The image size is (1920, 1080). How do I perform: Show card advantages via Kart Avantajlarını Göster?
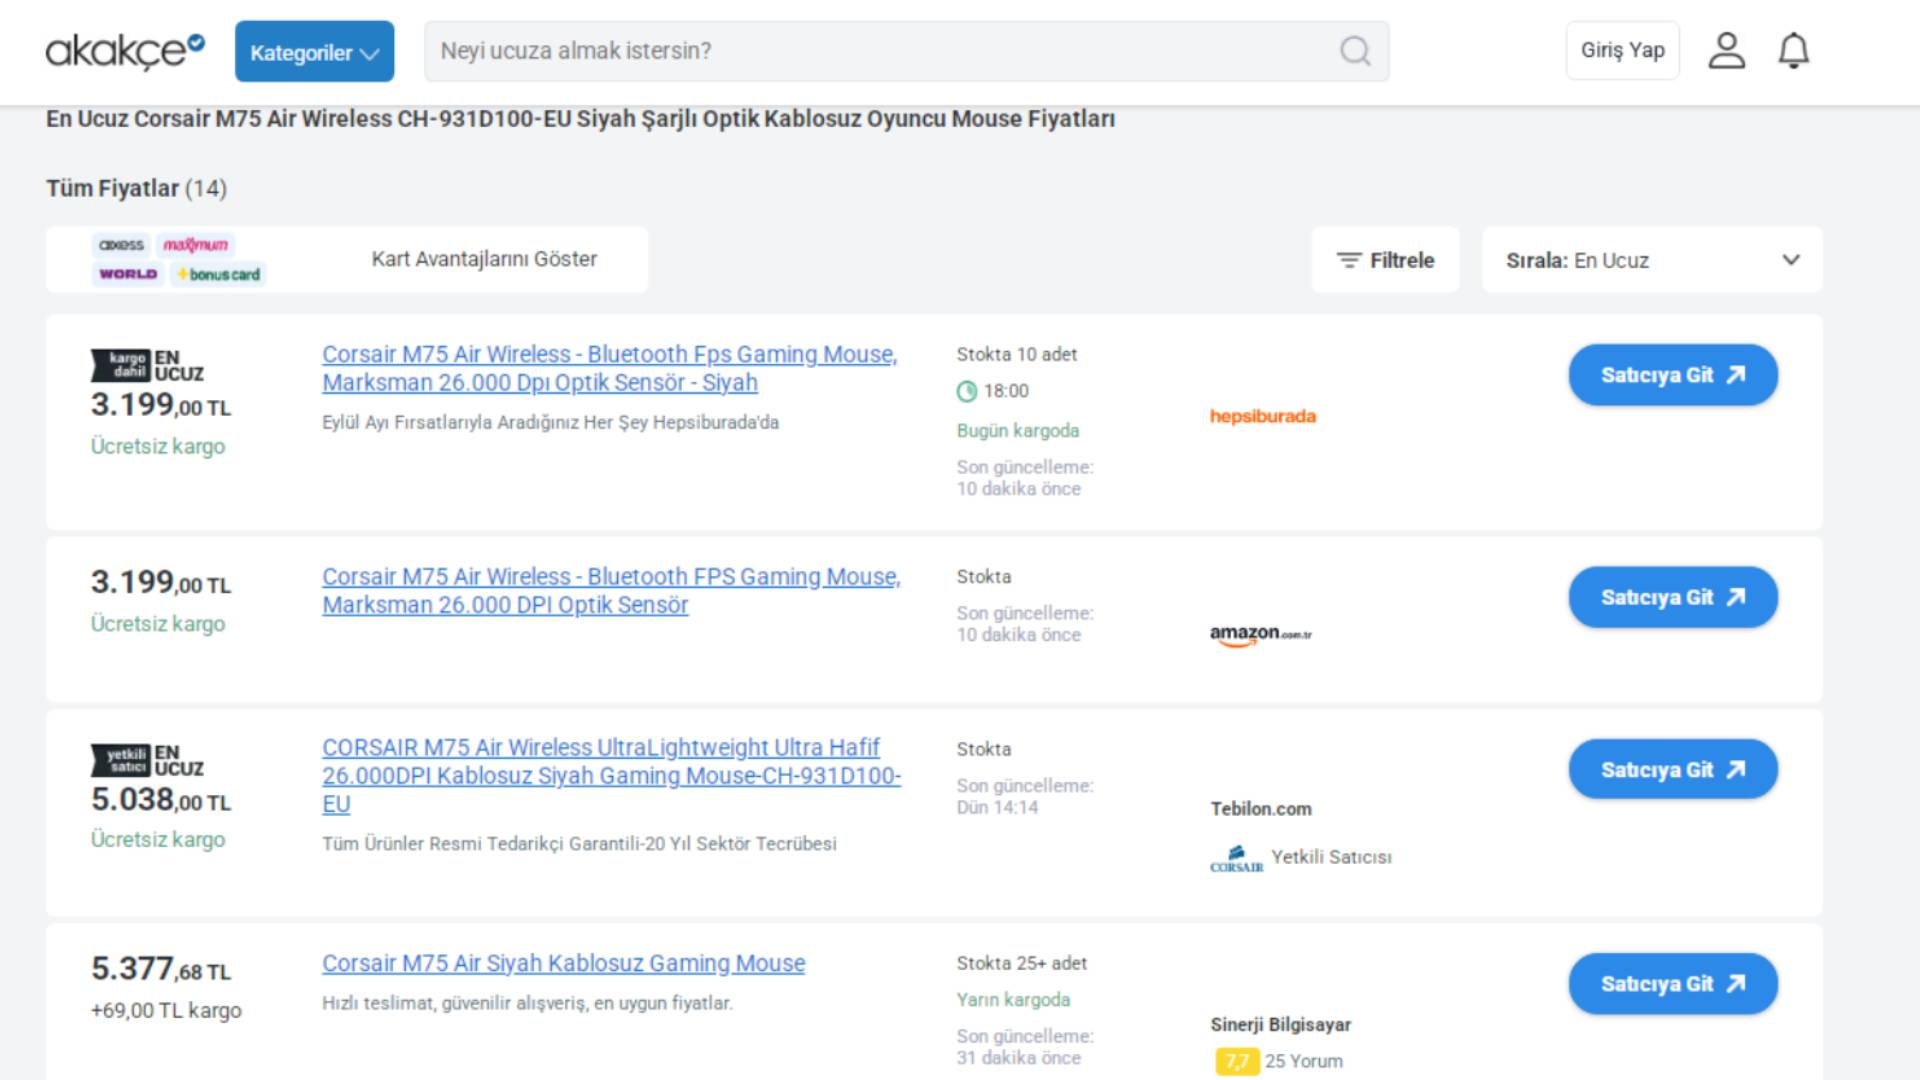point(484,259)
